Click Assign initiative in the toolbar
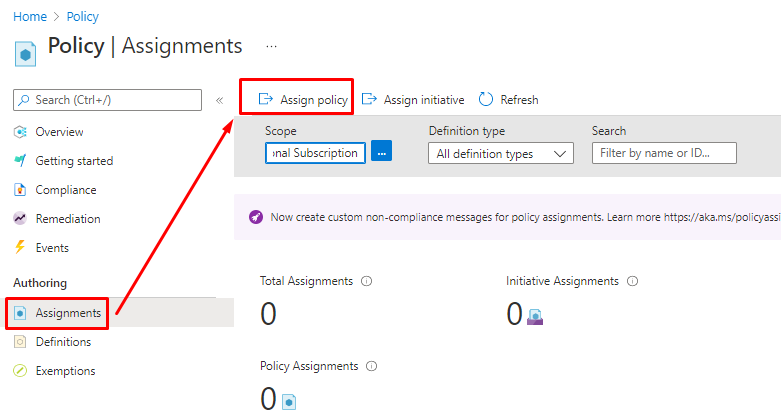Viewport: 781px width, 418px height. click(x=413, y=99)
